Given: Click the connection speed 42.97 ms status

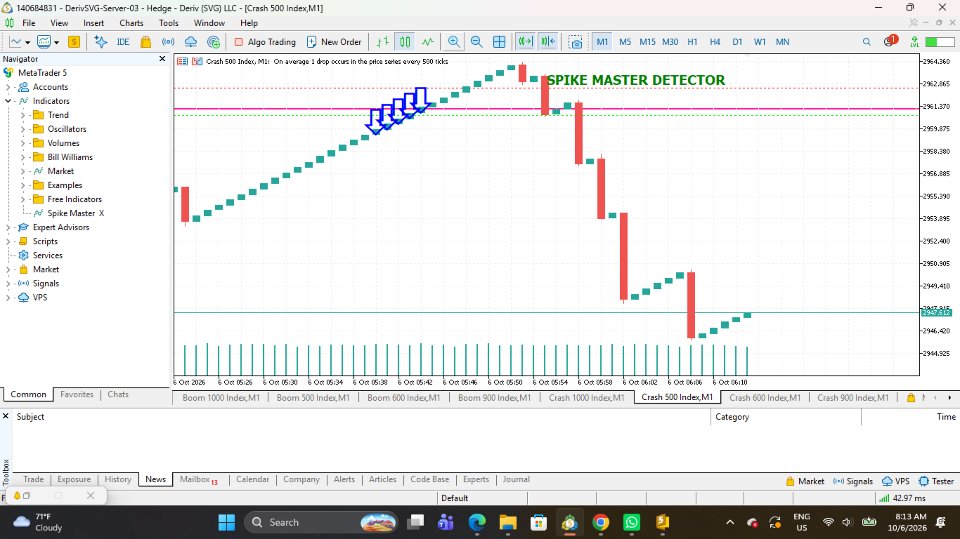Looking at the screenshot, I should point(902,498).
